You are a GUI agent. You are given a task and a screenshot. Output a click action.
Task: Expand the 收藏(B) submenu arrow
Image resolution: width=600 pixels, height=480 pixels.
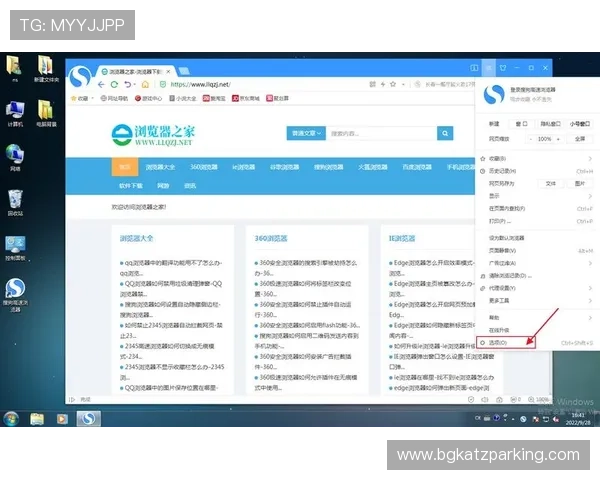pos(590,158)
